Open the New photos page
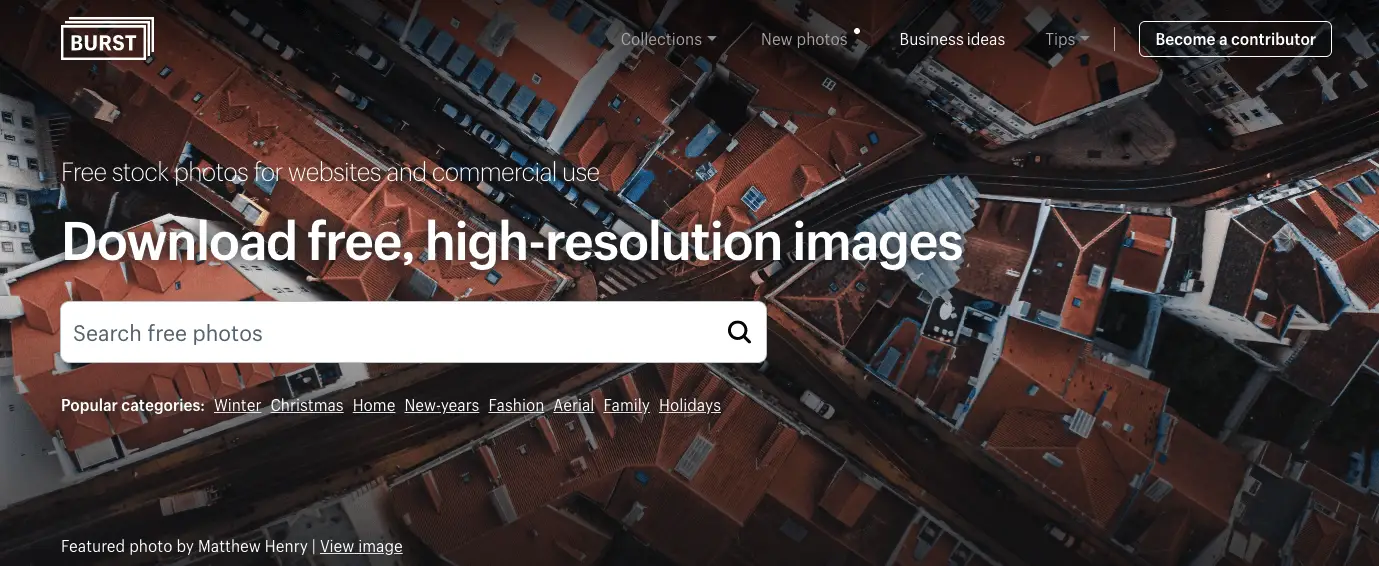The height and width of the screenshot is (566, 1379). [804, 40]
